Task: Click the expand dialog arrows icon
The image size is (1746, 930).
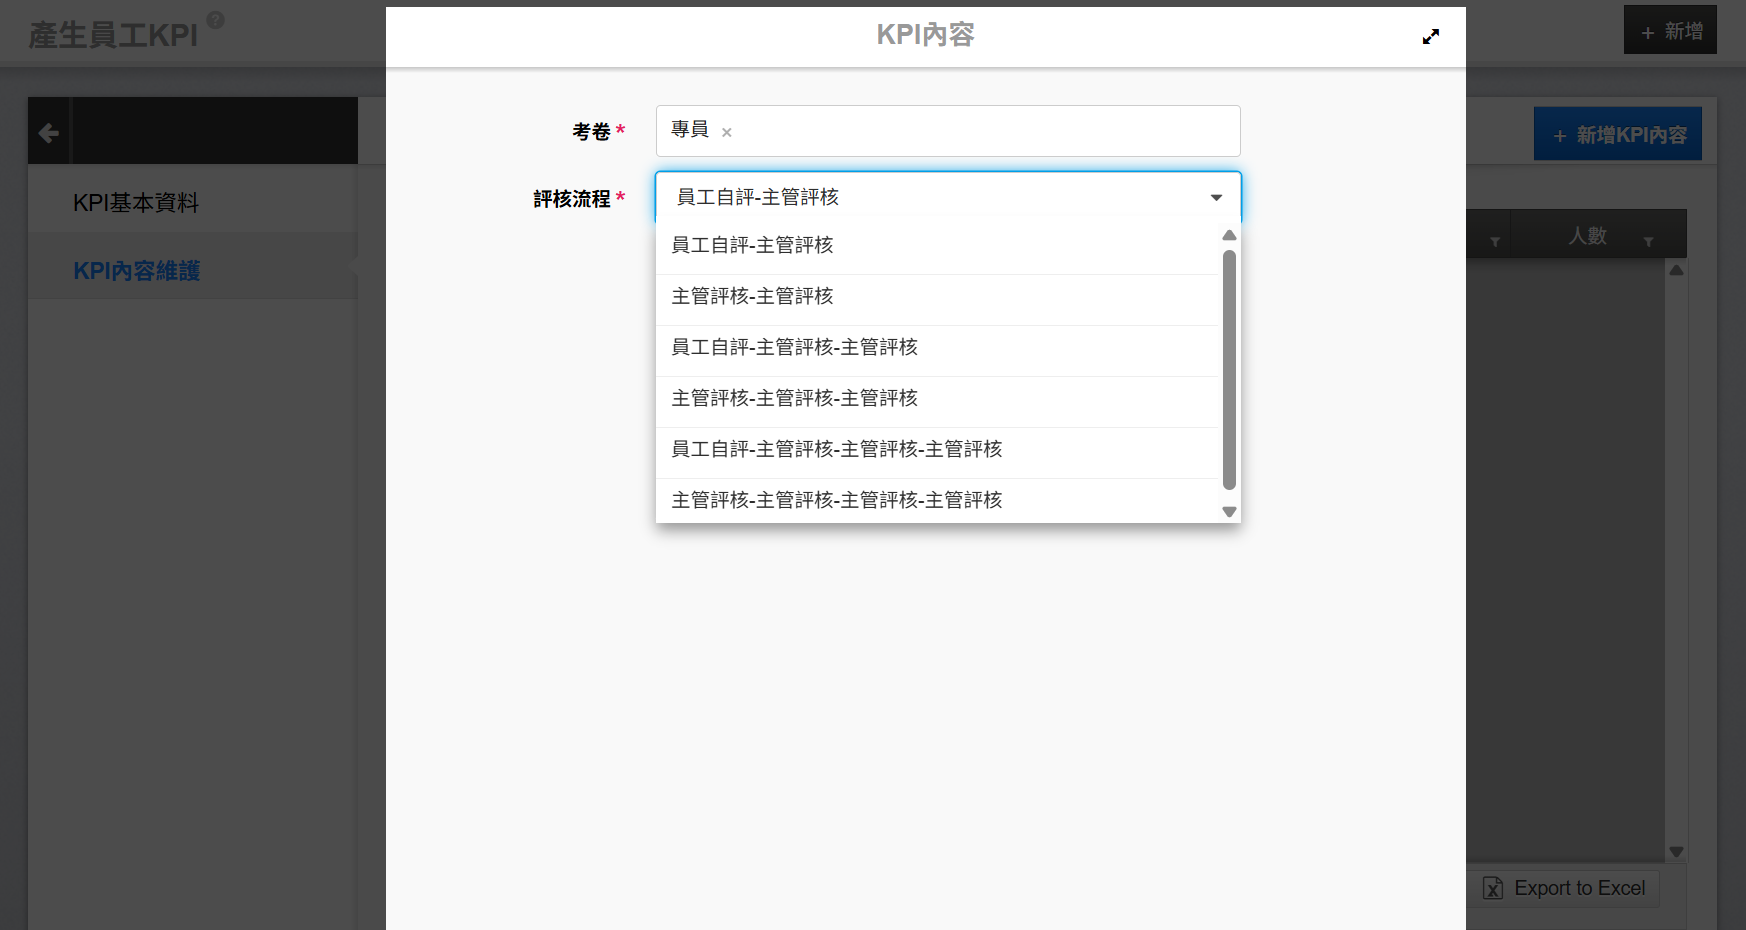Action: [1430, 37]
